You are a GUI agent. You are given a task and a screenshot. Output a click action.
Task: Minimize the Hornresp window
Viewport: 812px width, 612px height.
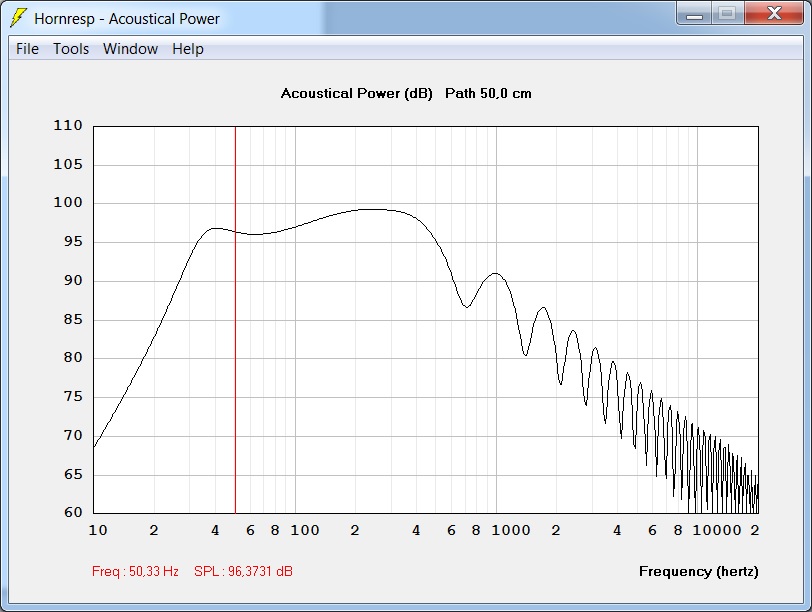click(x=694, y=13)
